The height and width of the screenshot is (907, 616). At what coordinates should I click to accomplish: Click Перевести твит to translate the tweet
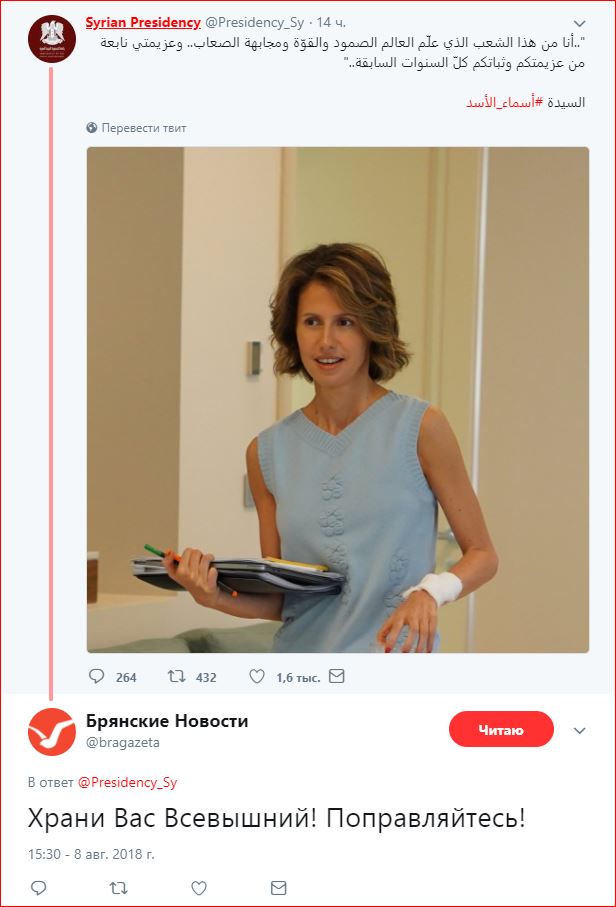[x=137, y=128]
